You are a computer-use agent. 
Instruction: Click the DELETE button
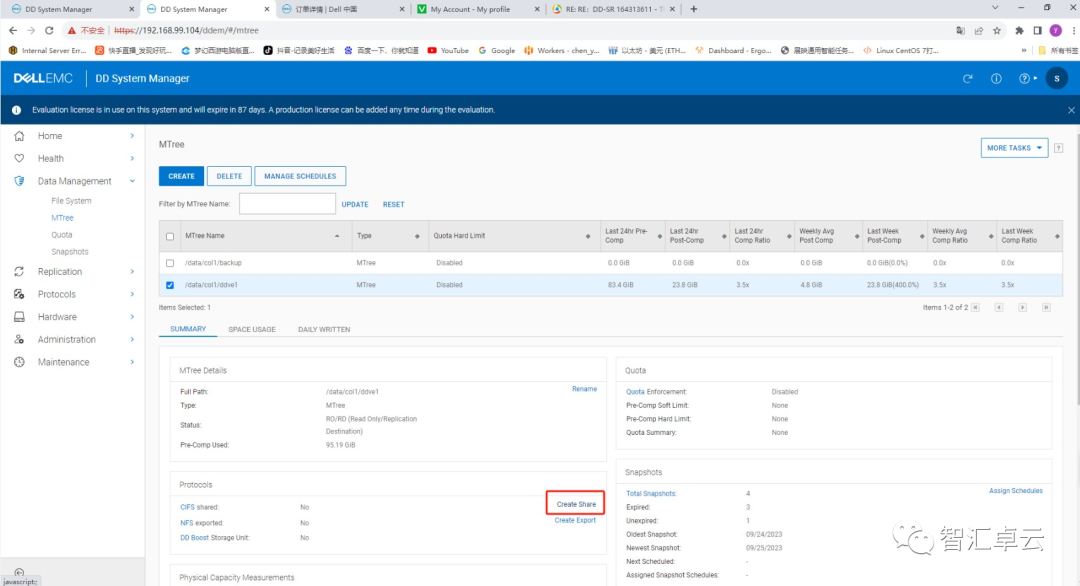click(x=229, y=176)
